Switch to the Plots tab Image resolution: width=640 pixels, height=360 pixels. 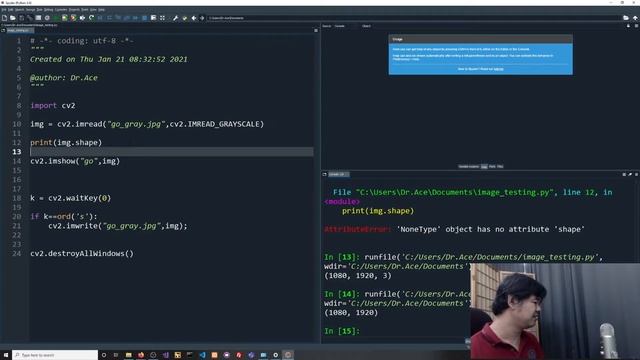click(x=492, y=167)
